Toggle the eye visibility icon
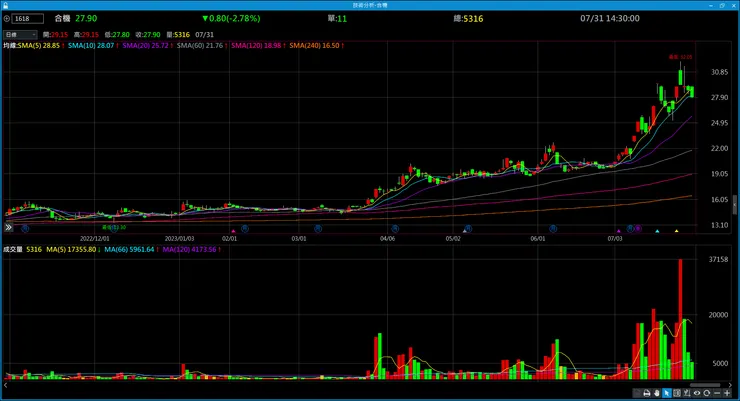Image resolution: width=740 pixels, height=401 pixels. (697, 393)
